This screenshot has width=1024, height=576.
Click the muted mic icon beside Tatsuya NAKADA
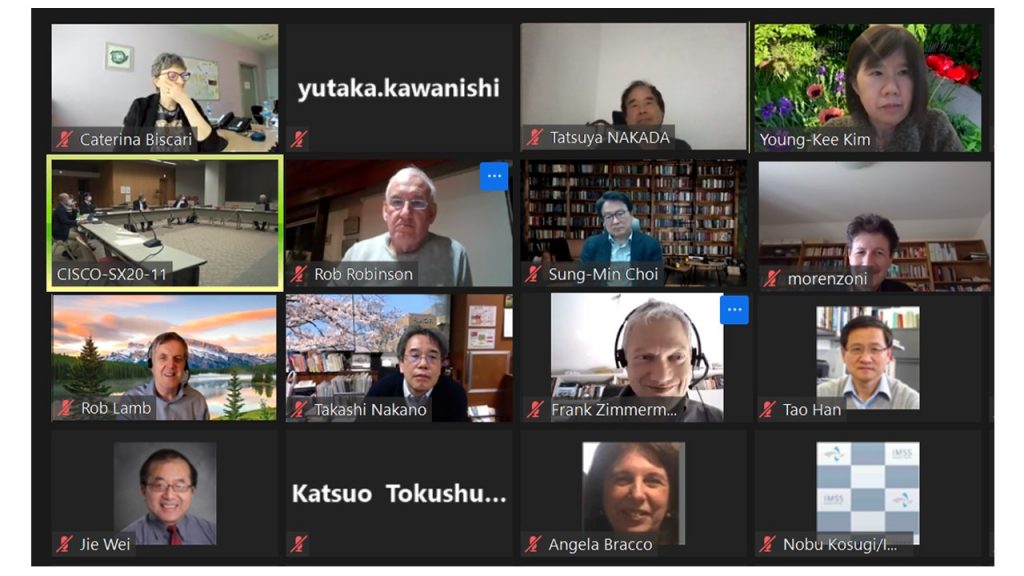coord(534,137)
